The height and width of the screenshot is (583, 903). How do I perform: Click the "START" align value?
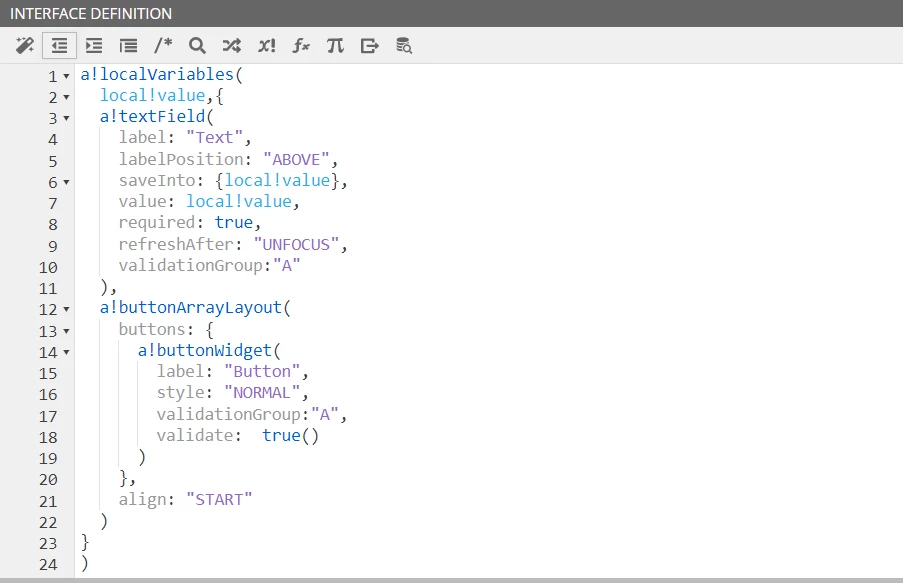pyautogui.click(x=219, y=499)
